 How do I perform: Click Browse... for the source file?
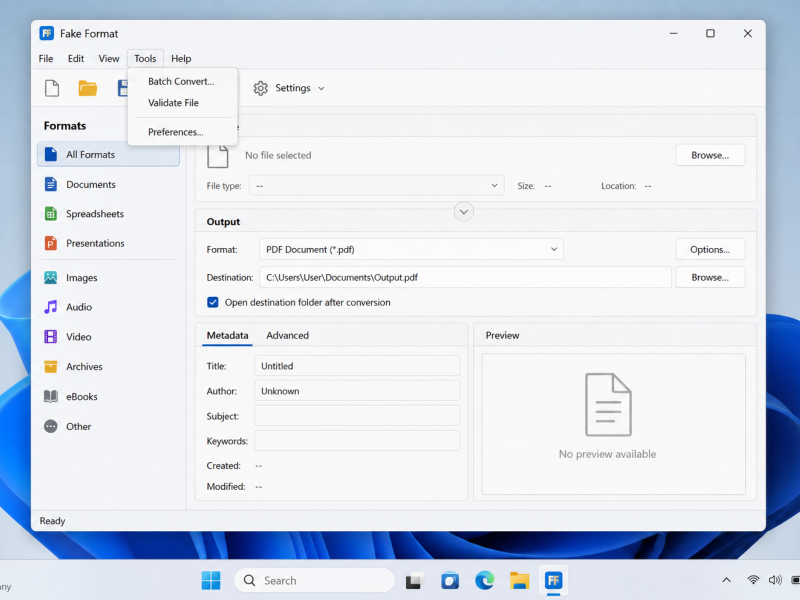710,155
